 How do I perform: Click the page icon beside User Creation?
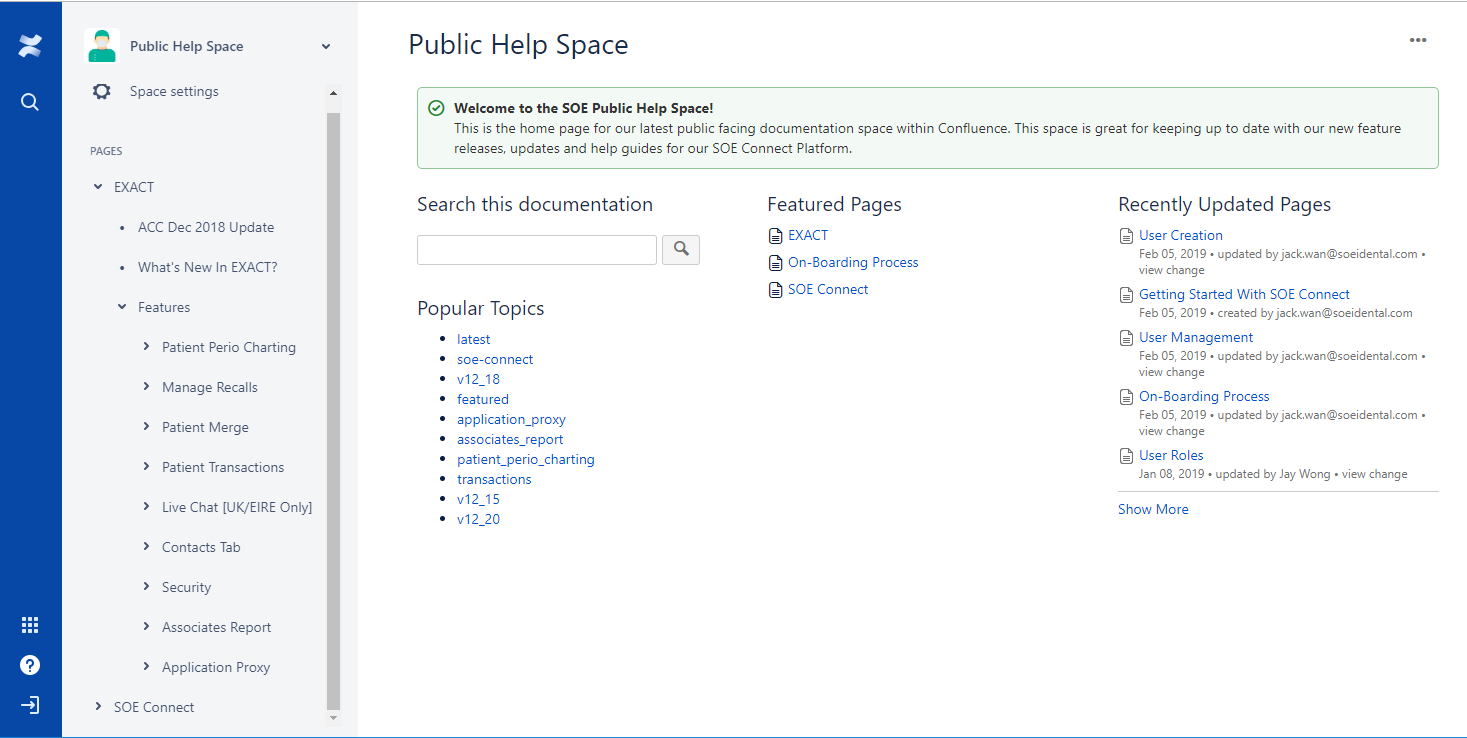(x=1126, y=236)
